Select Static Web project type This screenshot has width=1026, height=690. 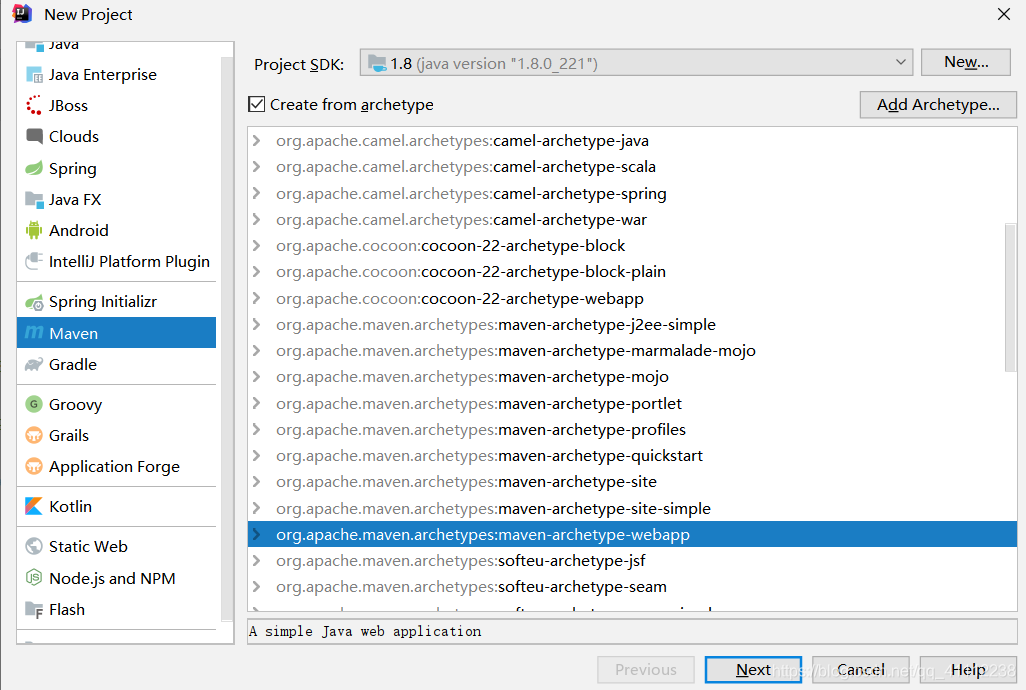coord(116,546)
